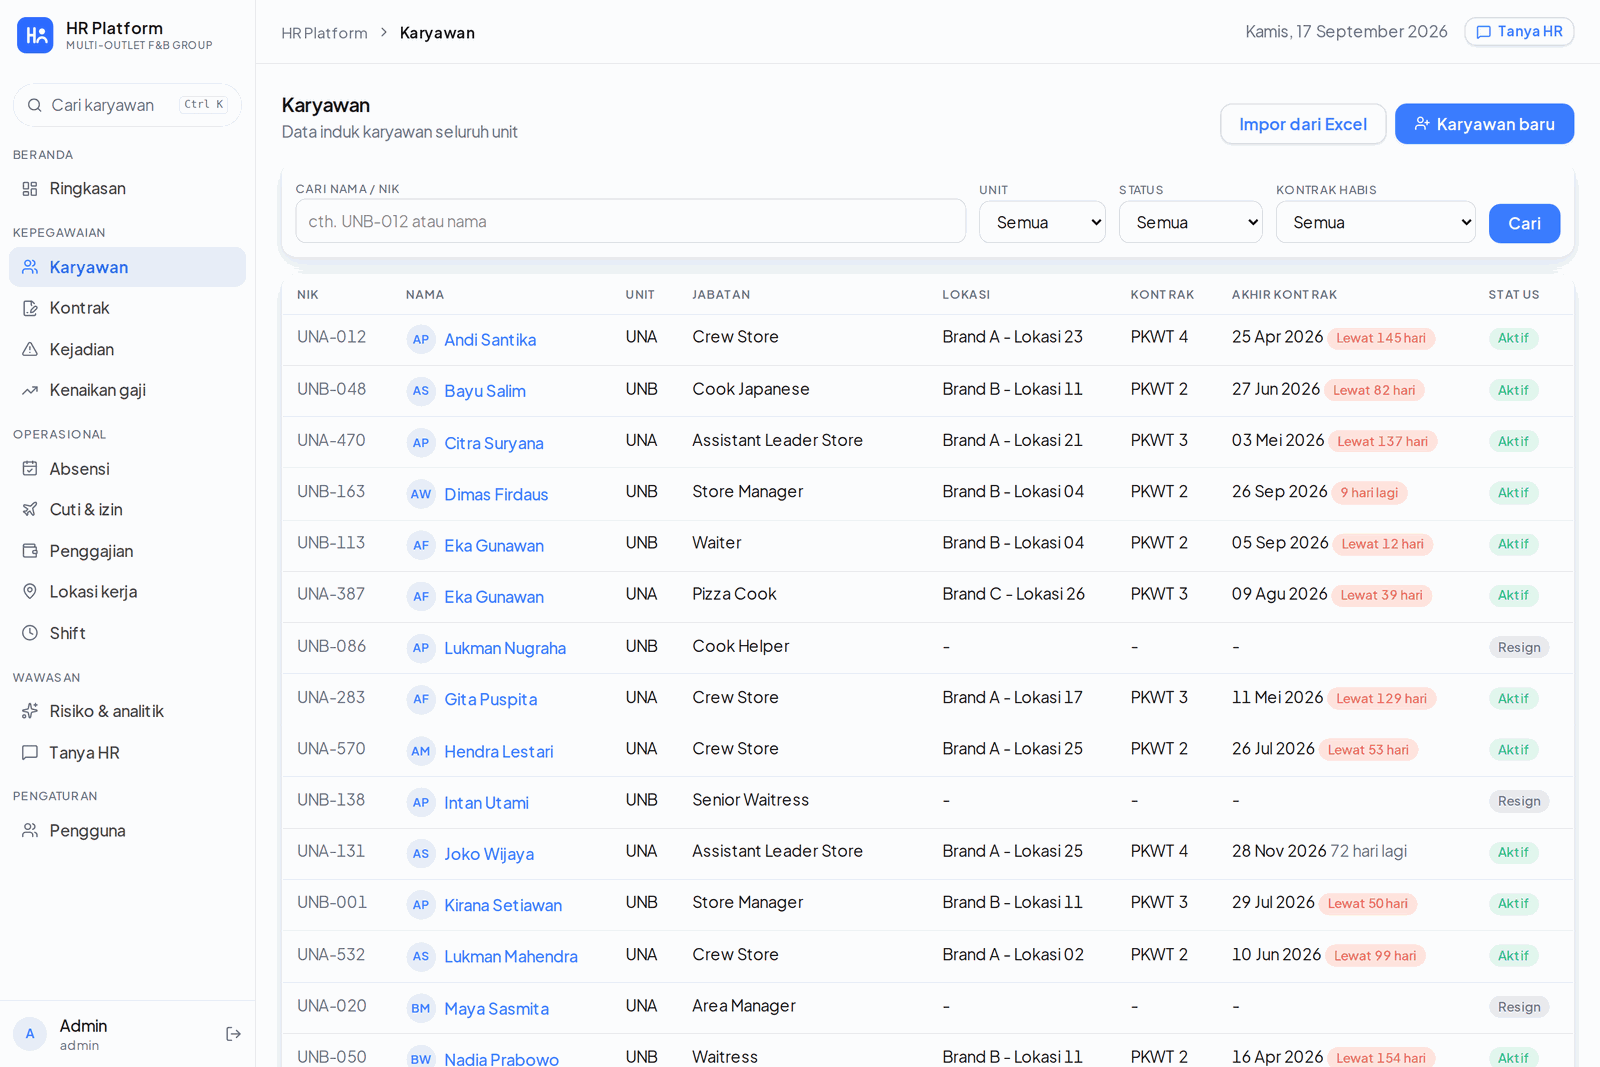
Task: Click the breadcrumb chevron separator icon
Action: 384,33
